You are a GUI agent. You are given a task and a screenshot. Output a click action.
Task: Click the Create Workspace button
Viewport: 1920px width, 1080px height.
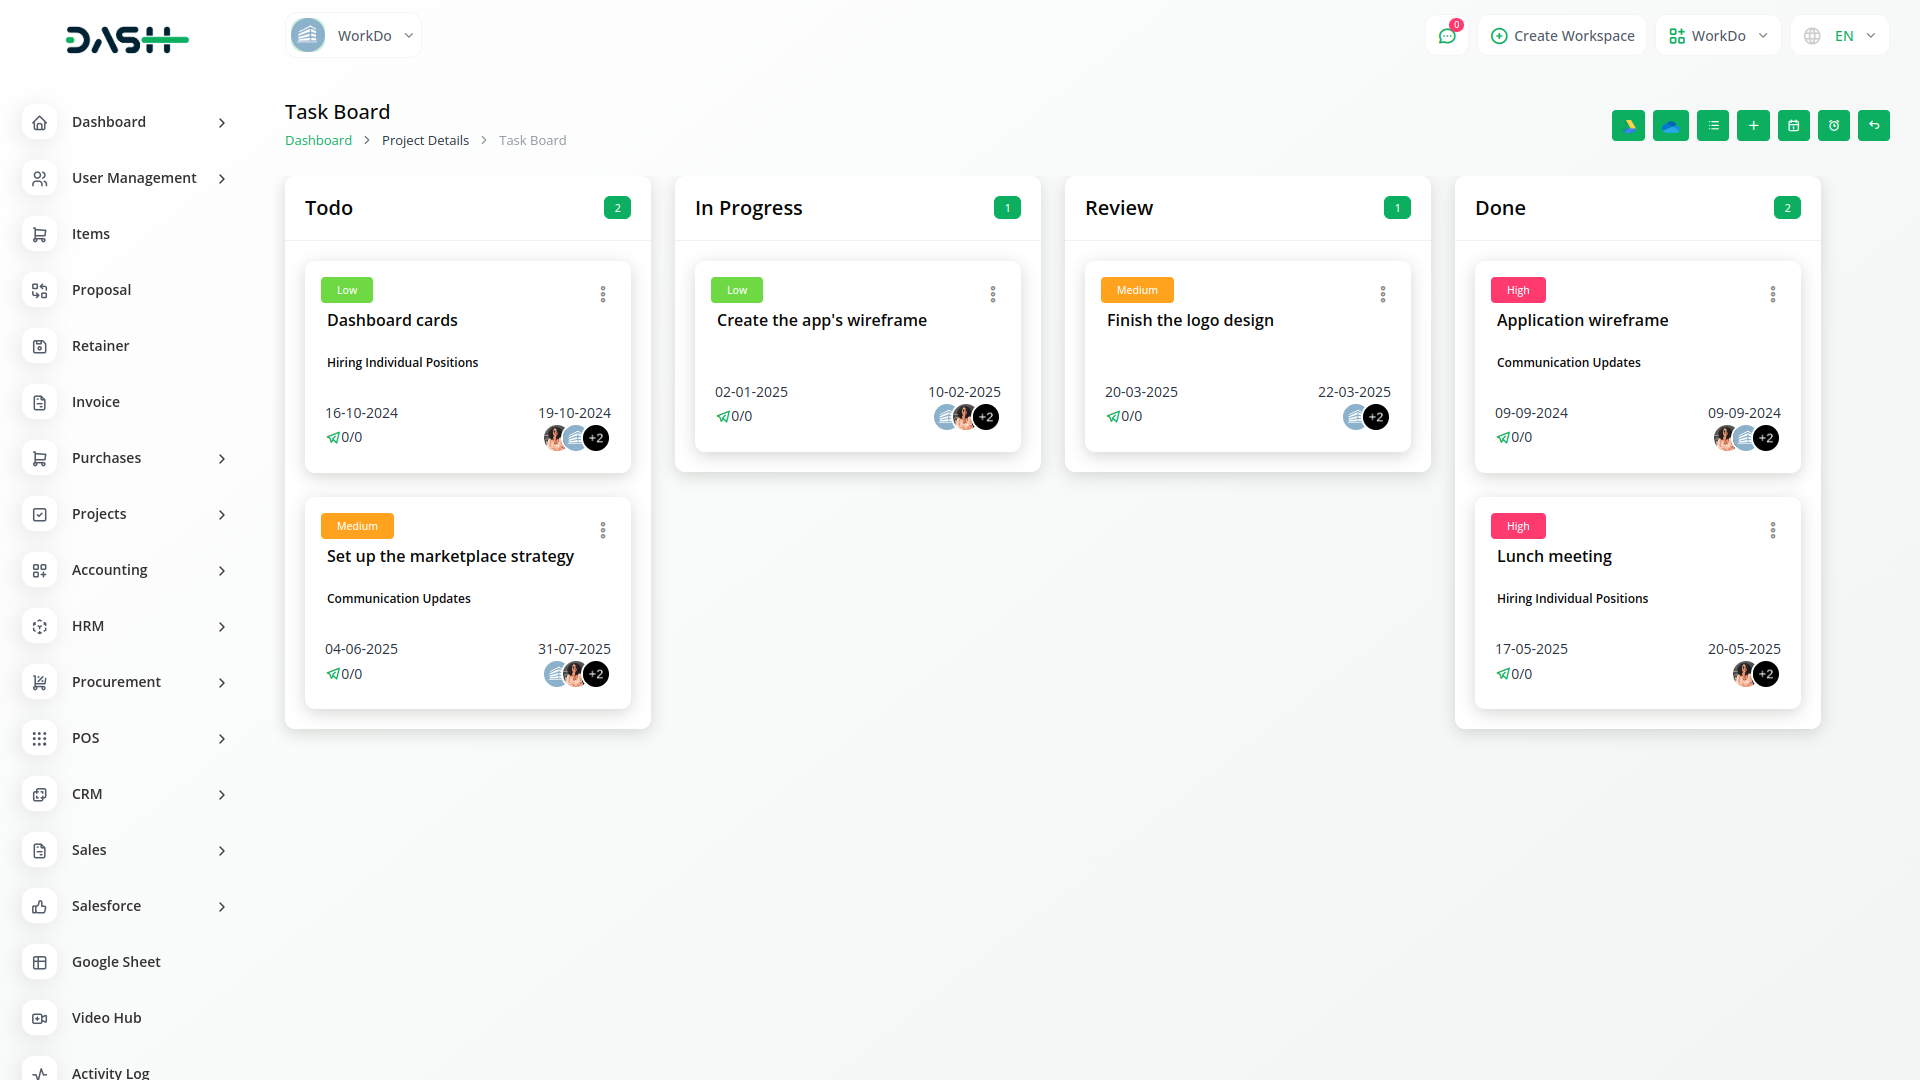point(1562,36)
